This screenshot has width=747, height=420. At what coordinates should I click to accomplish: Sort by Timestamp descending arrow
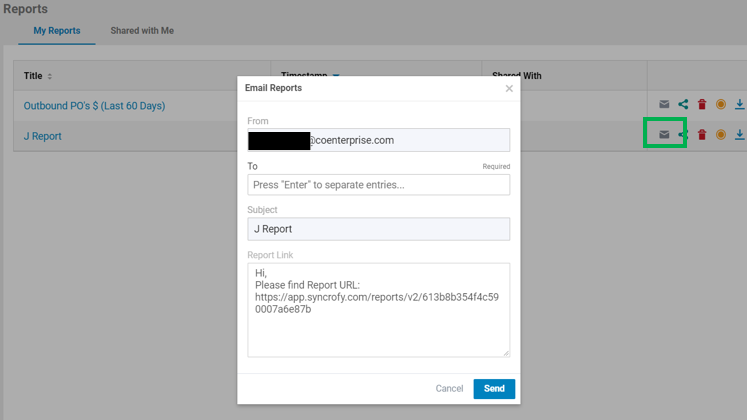click(336, 75)
